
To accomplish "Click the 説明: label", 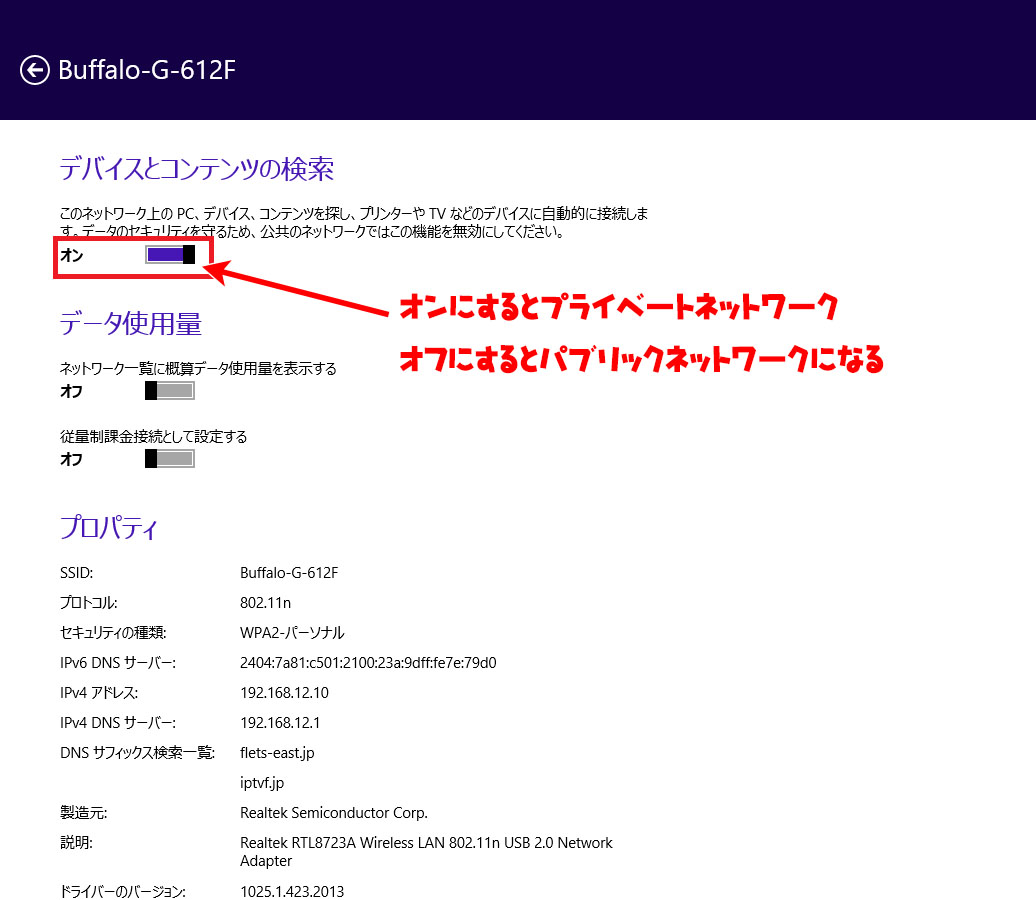I will (x=76, y=843).
